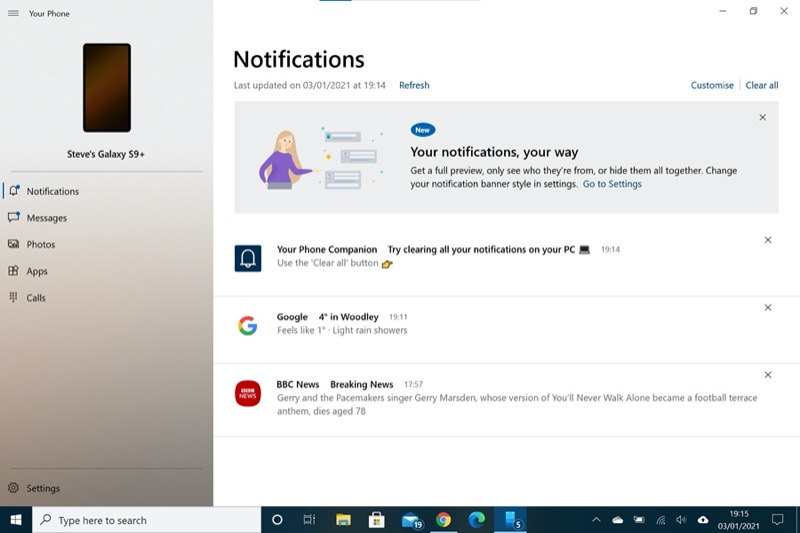Dismiss the Your Phone Companion notification
This screenshot has height=533, width=800.
click(x=767, y=240)
